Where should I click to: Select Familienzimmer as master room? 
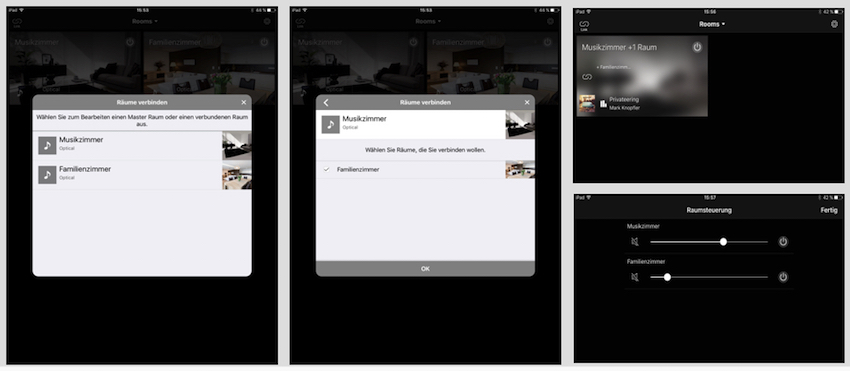142,175
